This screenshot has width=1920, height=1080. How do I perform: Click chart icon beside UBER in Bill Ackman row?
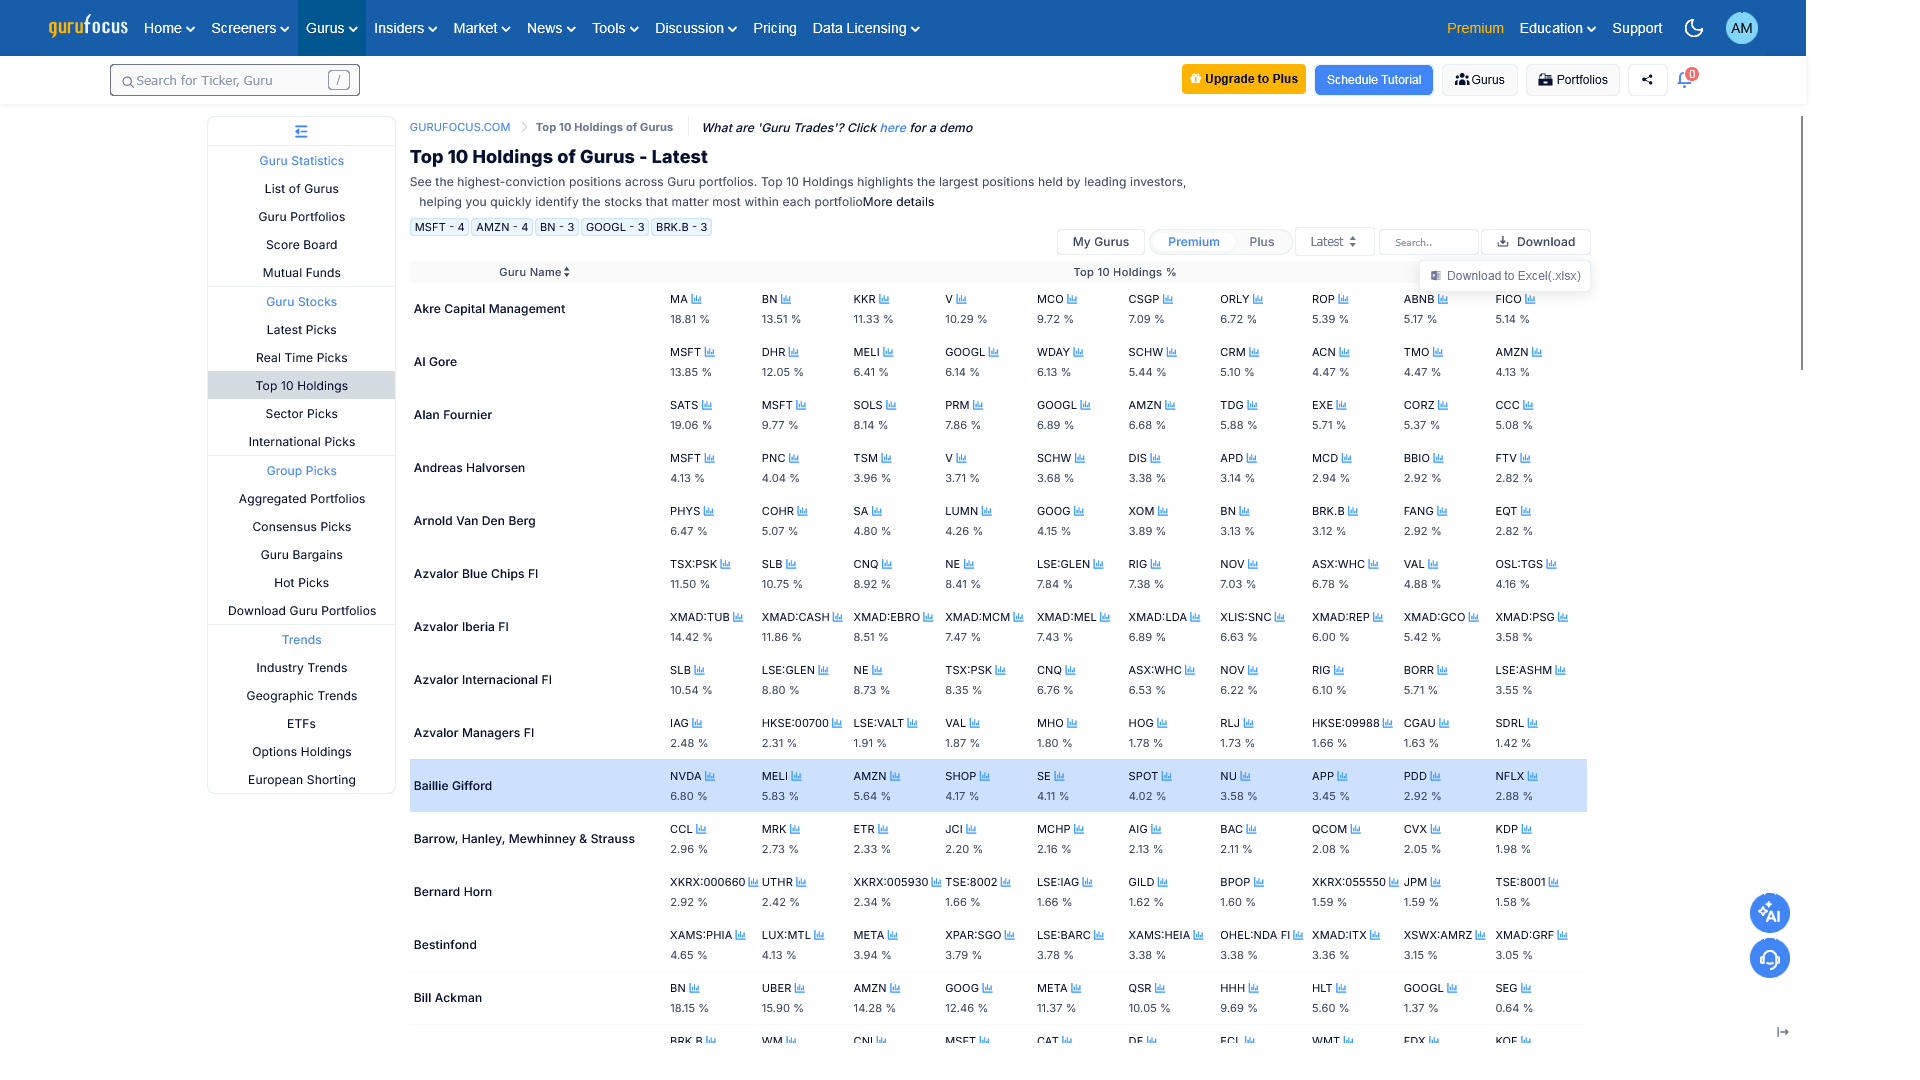[799, 988]
